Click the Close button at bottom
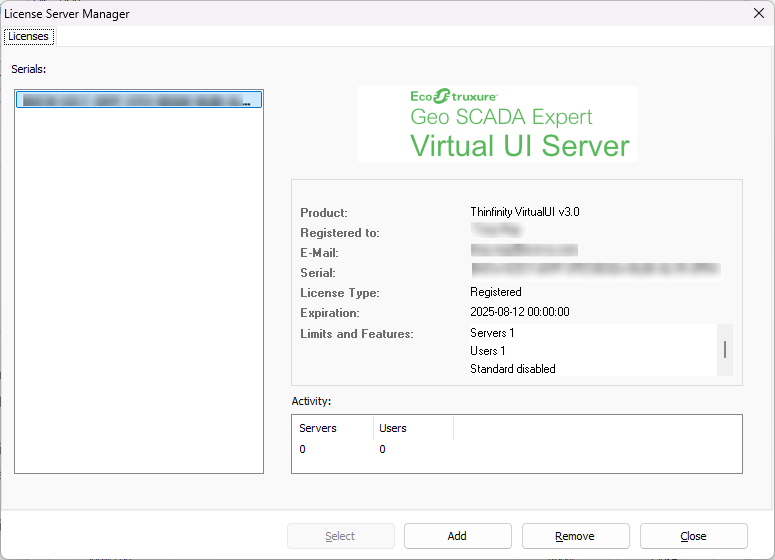This screenshot has width=775, height=560. (693, 536)
